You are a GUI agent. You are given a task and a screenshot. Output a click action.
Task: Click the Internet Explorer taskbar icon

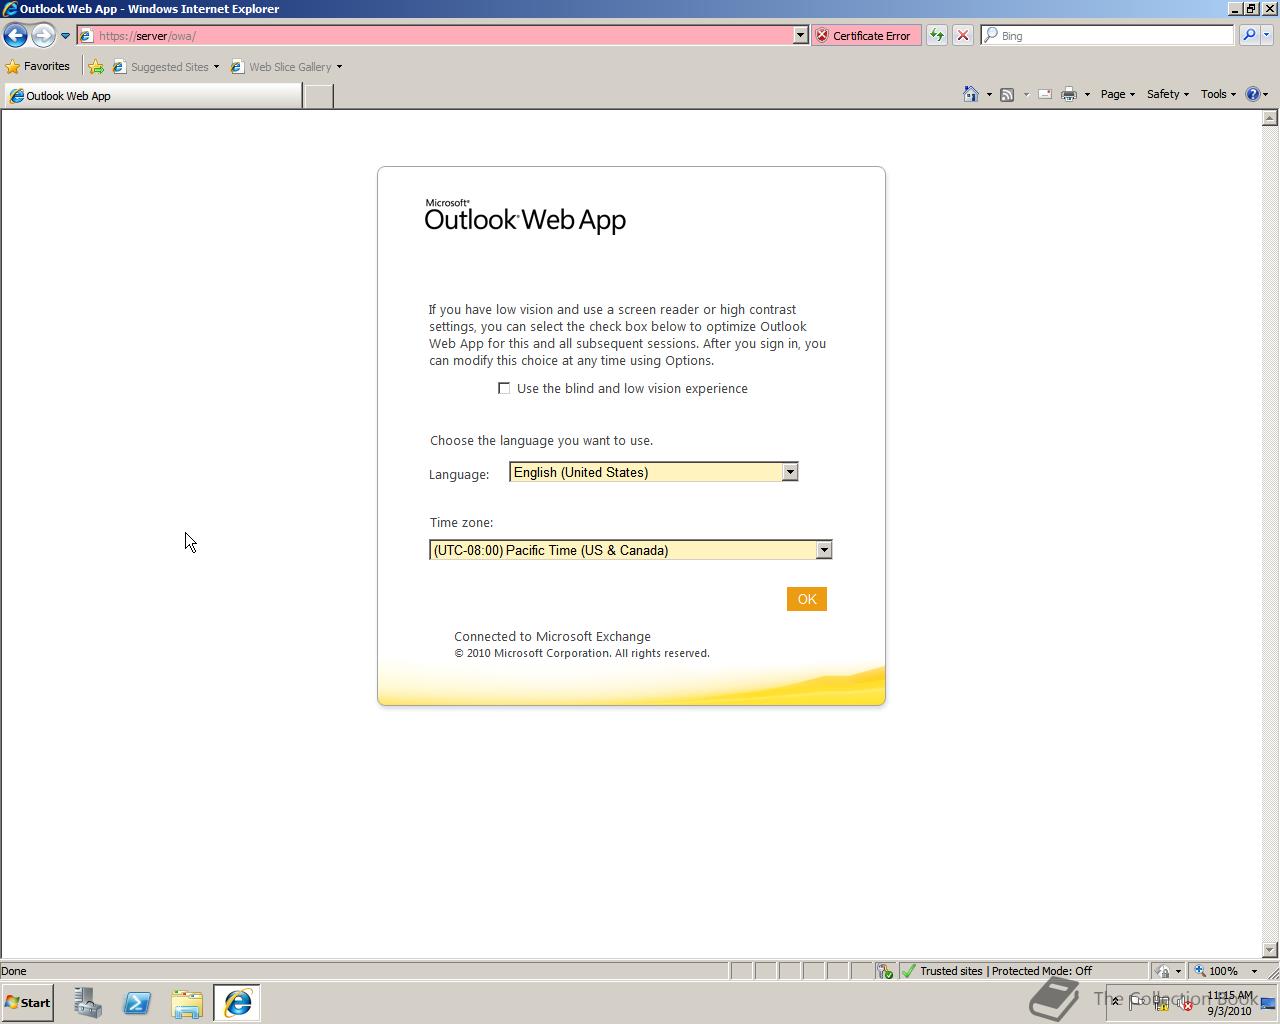237,1003
